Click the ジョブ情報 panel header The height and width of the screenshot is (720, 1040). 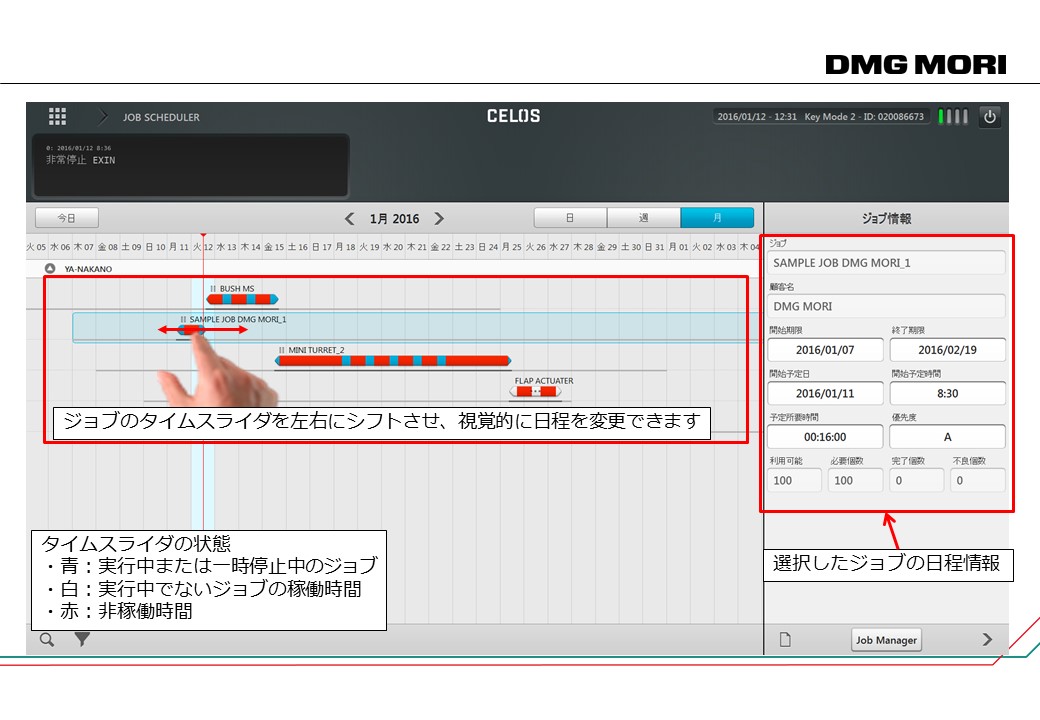coord(886,219)
